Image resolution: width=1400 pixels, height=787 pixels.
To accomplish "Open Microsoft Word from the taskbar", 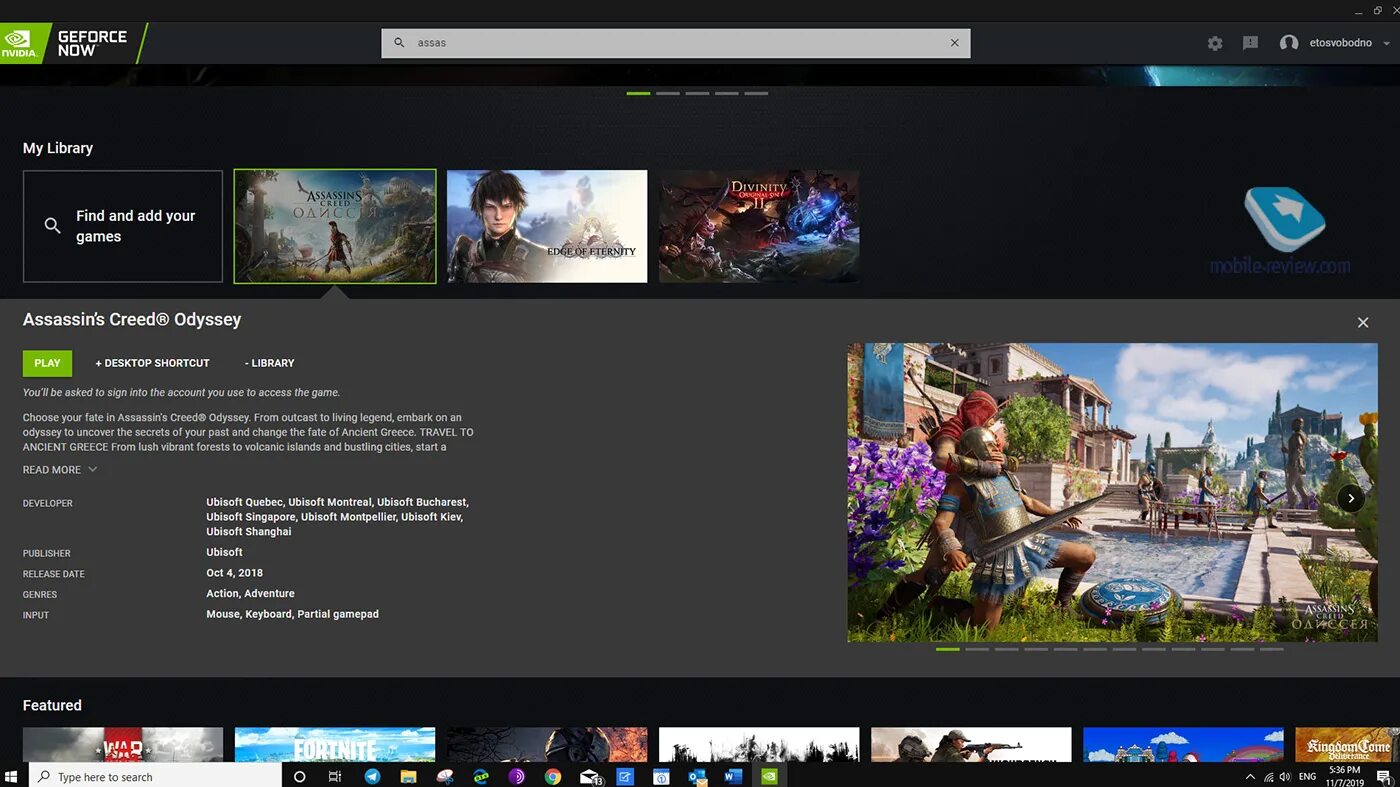I will point(733,776).
